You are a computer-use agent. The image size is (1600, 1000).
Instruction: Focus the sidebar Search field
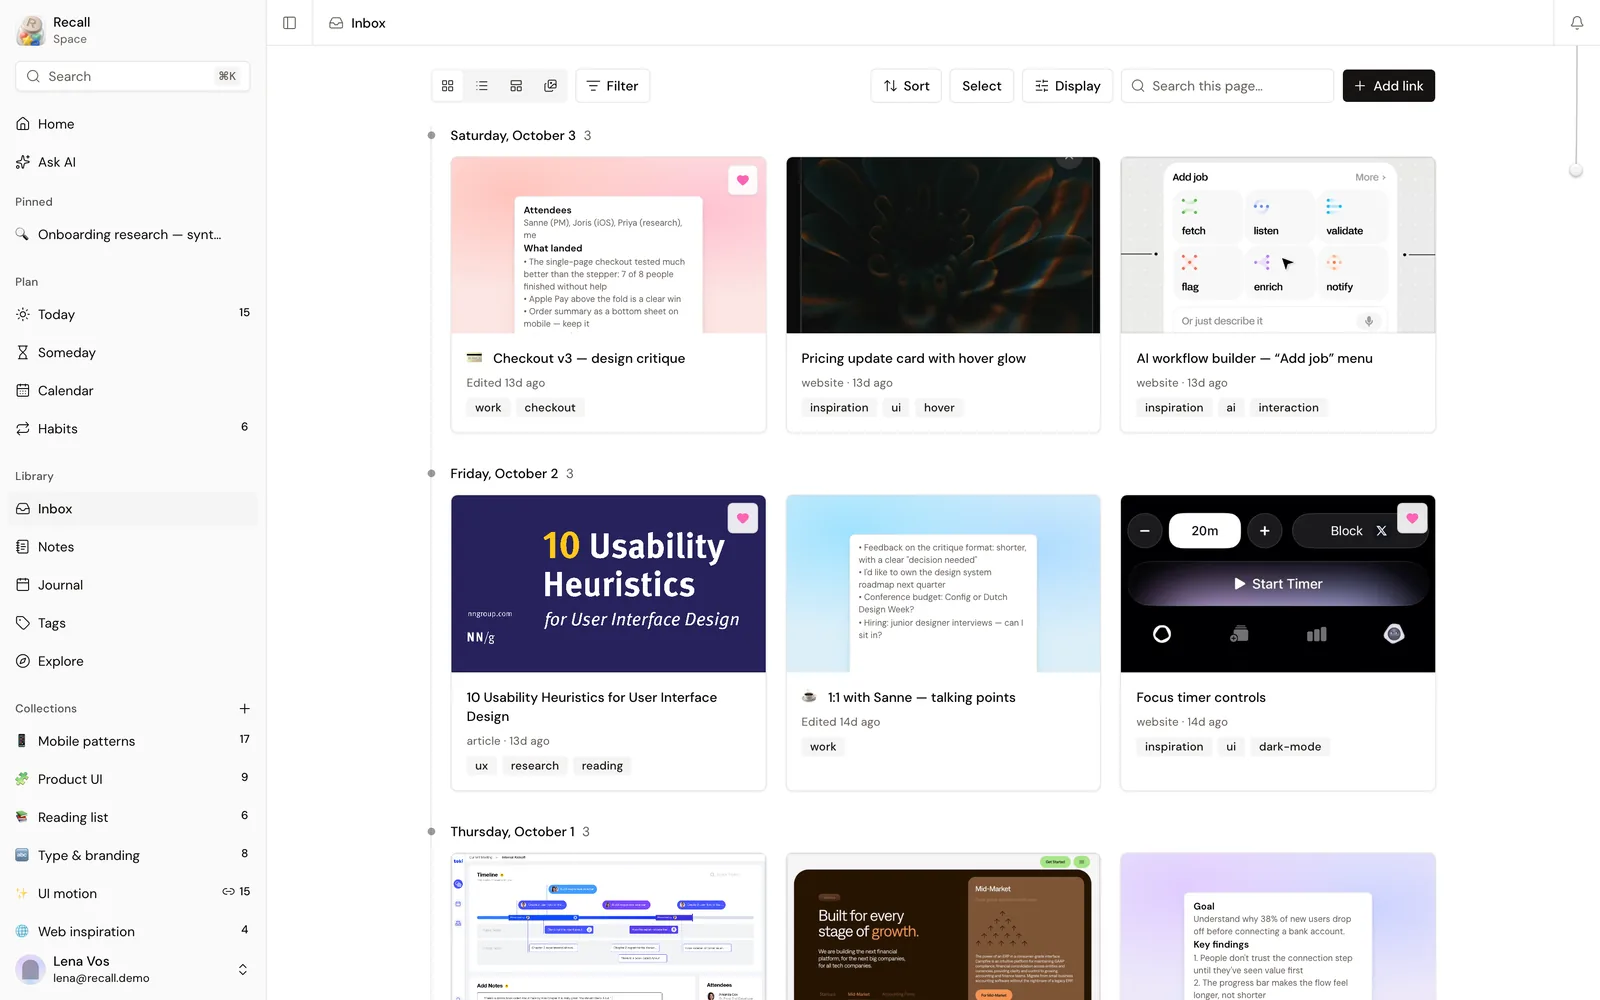pos(133,76)
